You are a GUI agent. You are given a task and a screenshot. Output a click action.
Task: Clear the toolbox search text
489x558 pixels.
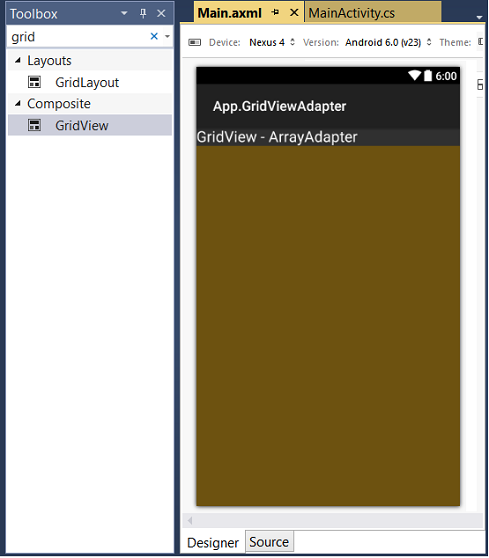click(154, 36)
